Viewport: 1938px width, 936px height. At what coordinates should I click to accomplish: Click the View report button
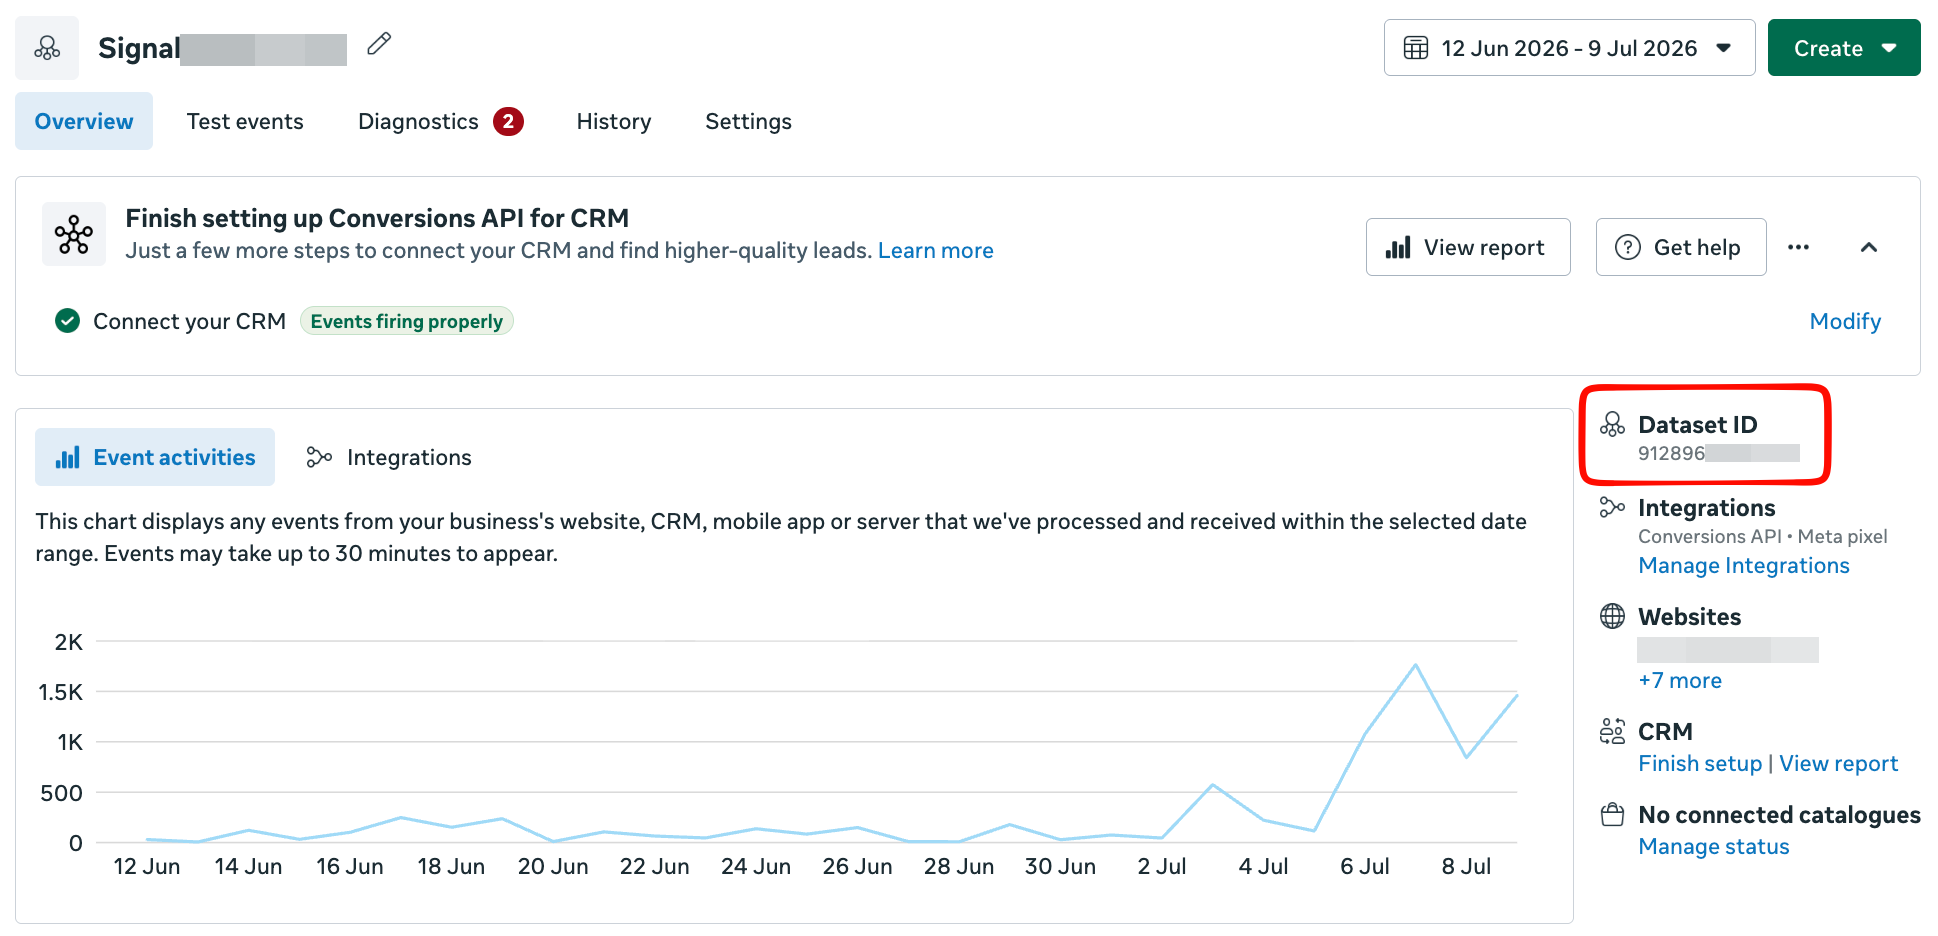point(1468,247)
